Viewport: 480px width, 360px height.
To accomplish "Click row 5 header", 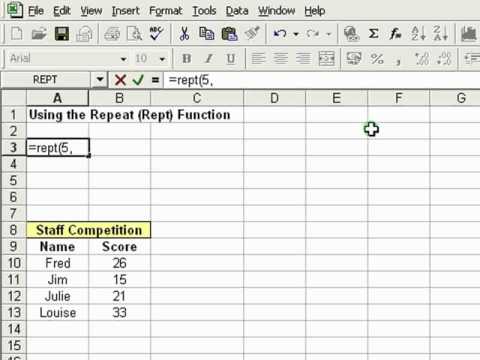I will pyautogui.click(x=13, y=180).
